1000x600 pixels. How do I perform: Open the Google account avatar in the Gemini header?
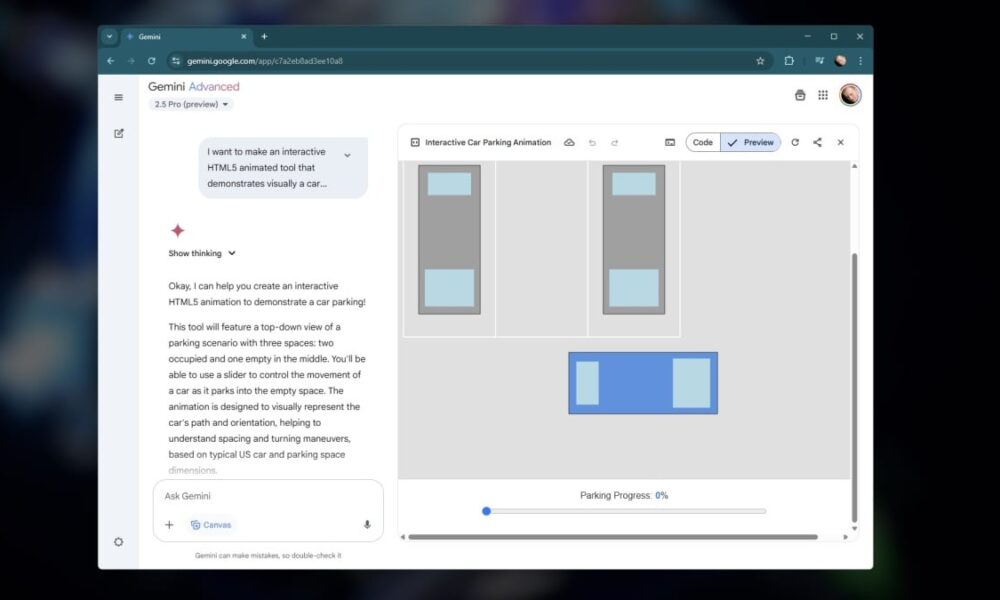click(x=850, y=95)
